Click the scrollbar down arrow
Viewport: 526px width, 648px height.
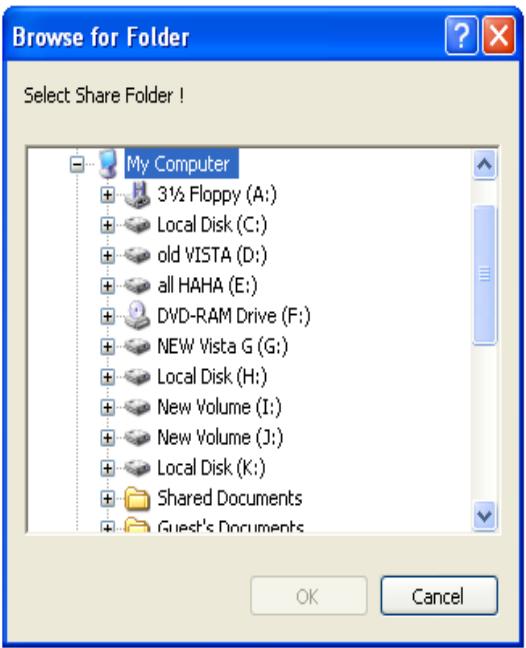484,515
